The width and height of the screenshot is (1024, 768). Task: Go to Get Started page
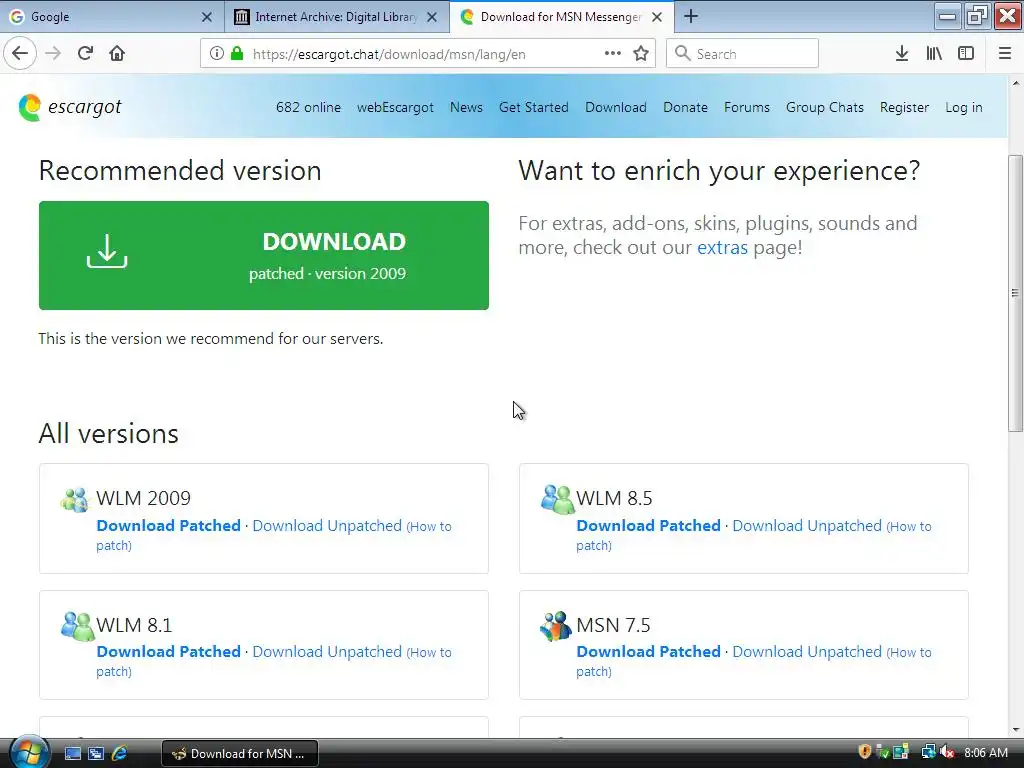click(x=534, y=107)
